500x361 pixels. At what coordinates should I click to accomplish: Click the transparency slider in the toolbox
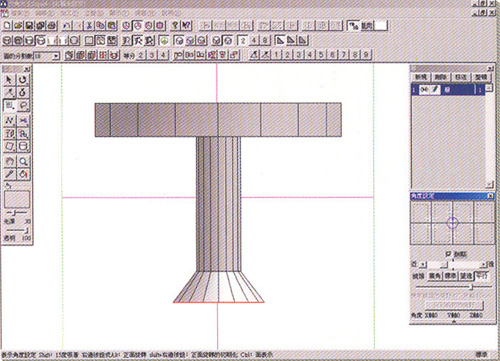pos(17,230)
